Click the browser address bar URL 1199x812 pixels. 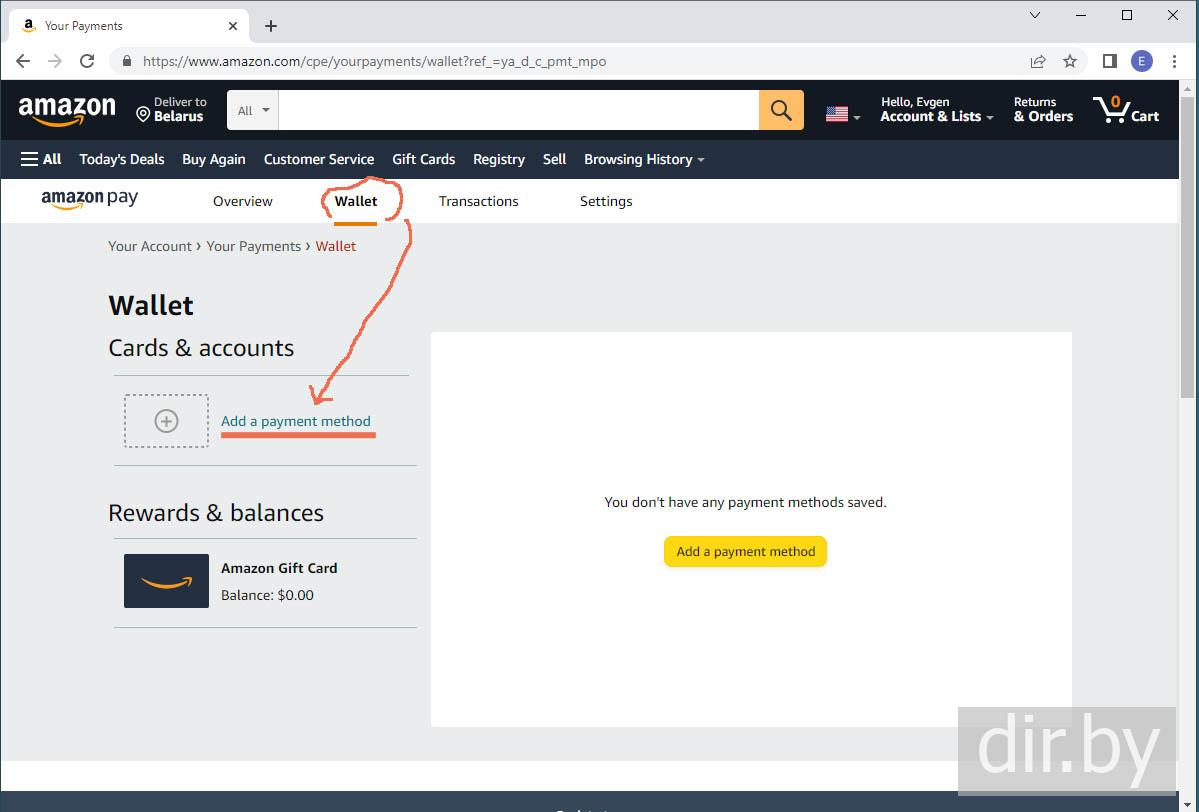click(x=375, y=61)
